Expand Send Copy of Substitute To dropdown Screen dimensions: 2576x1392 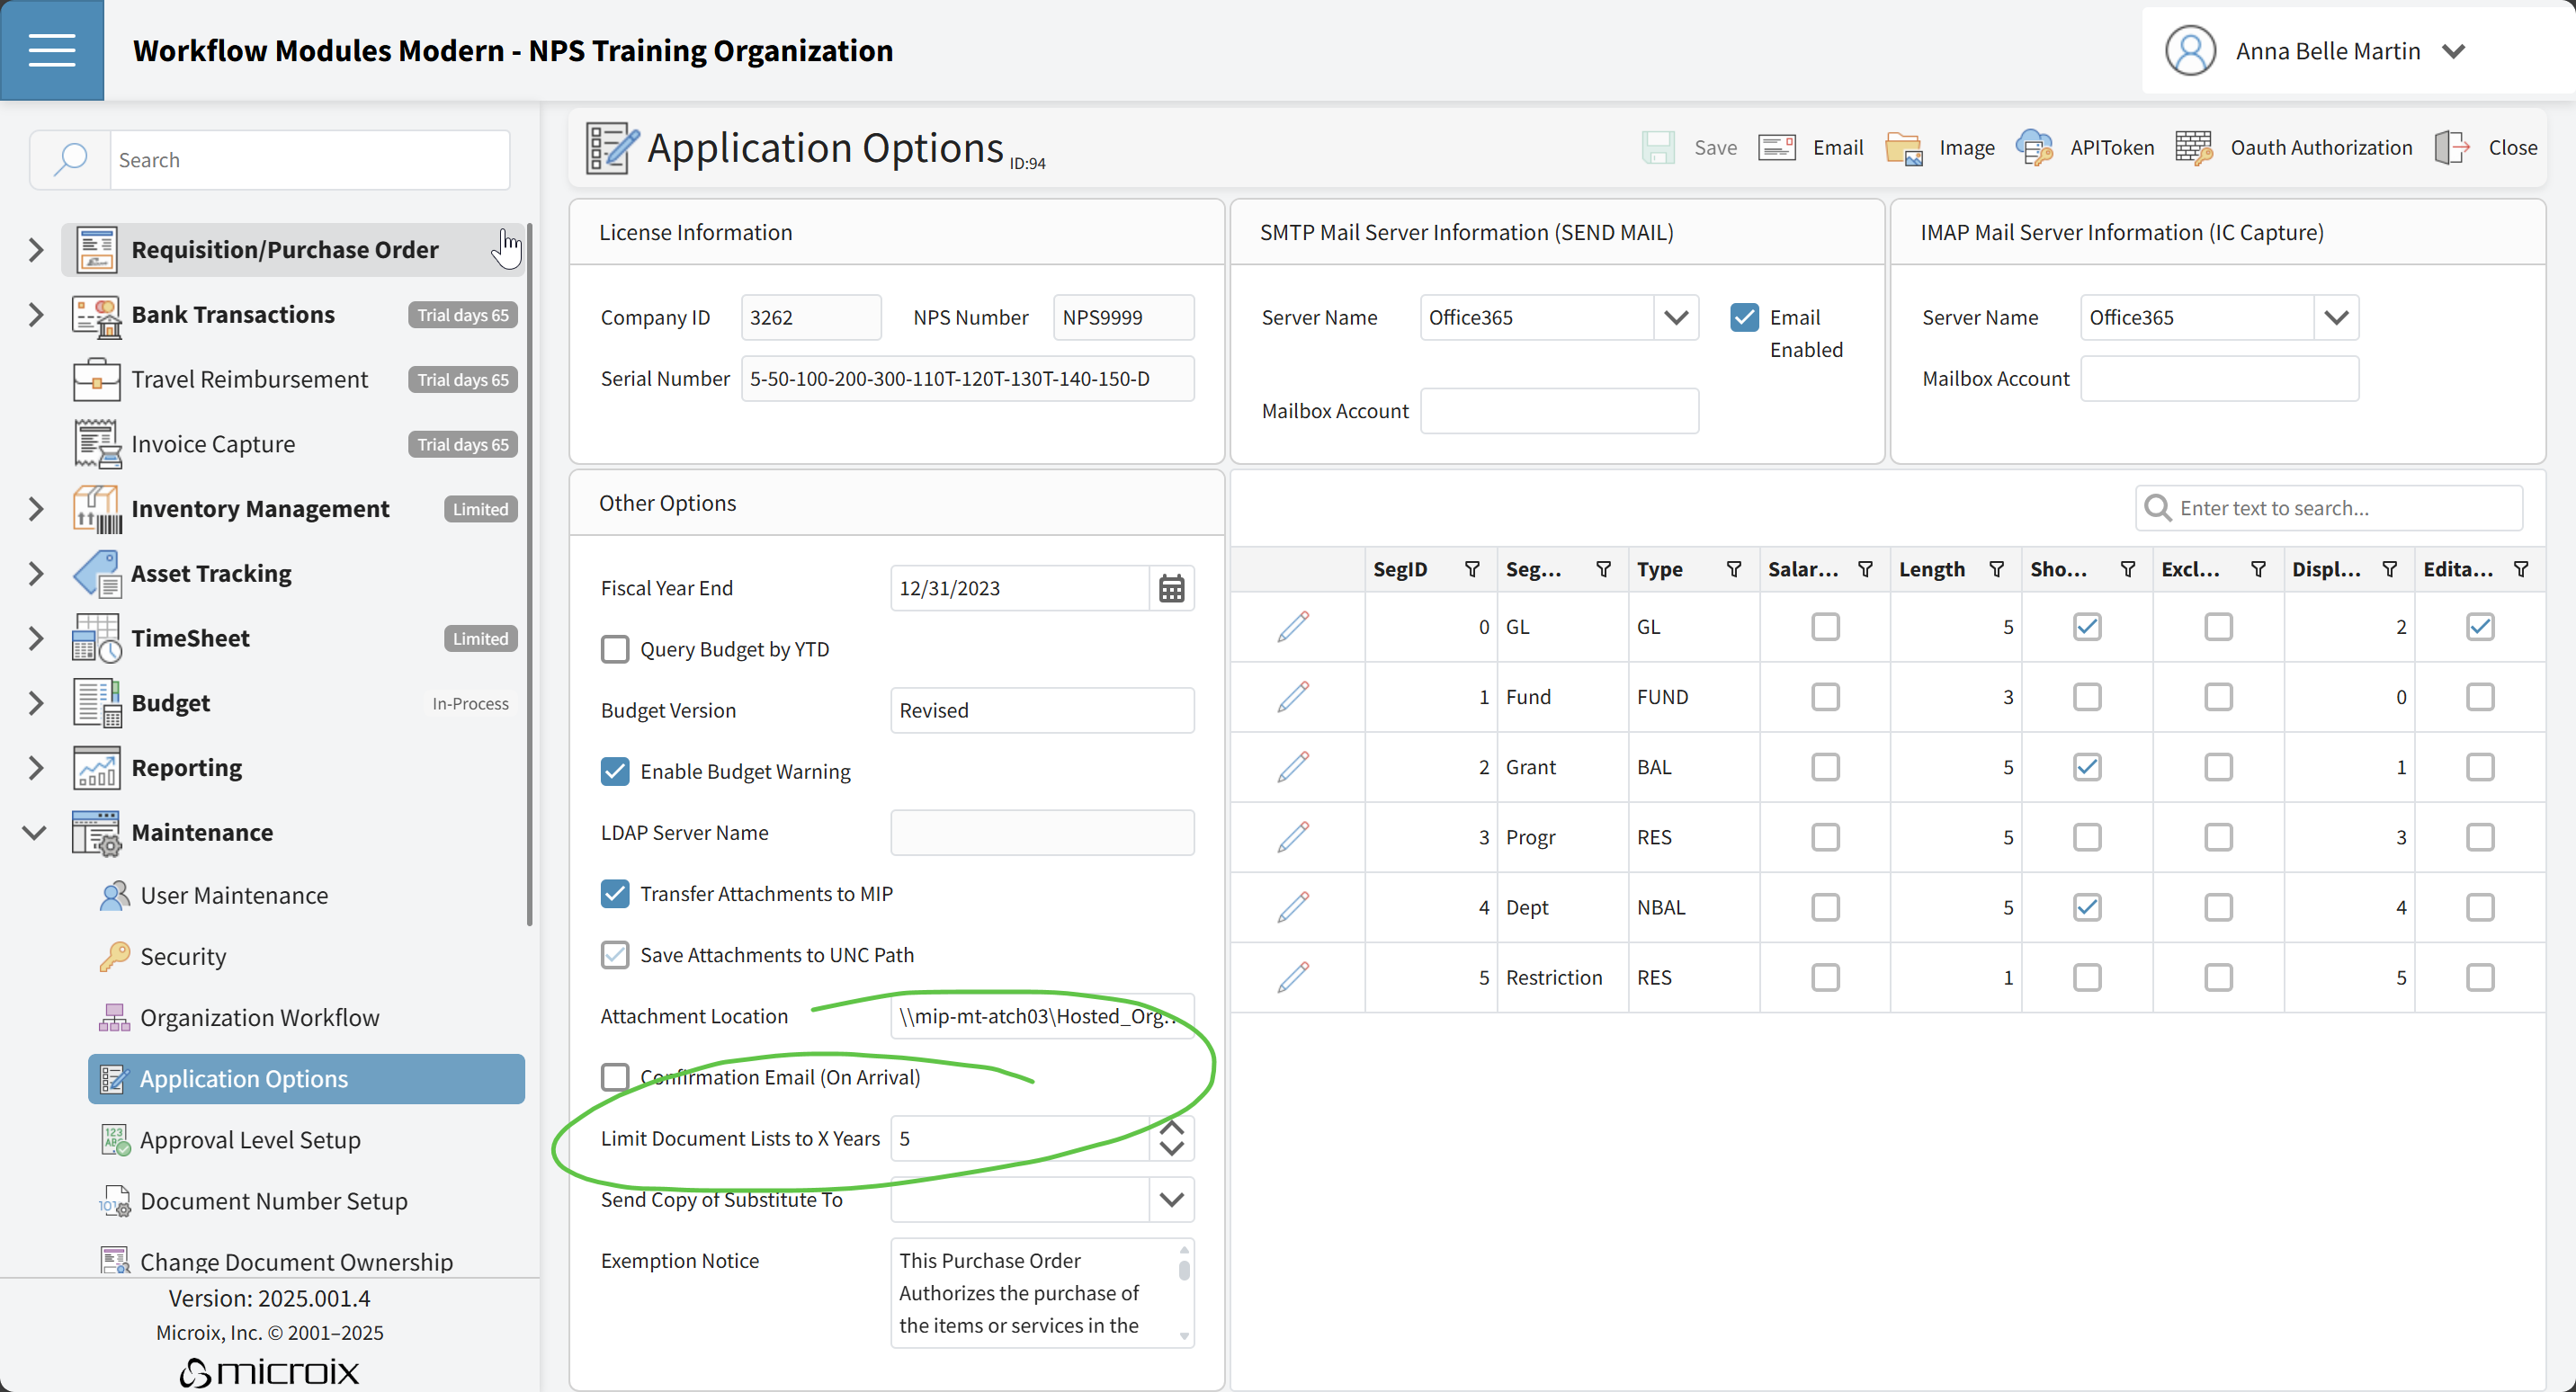1171,1199
